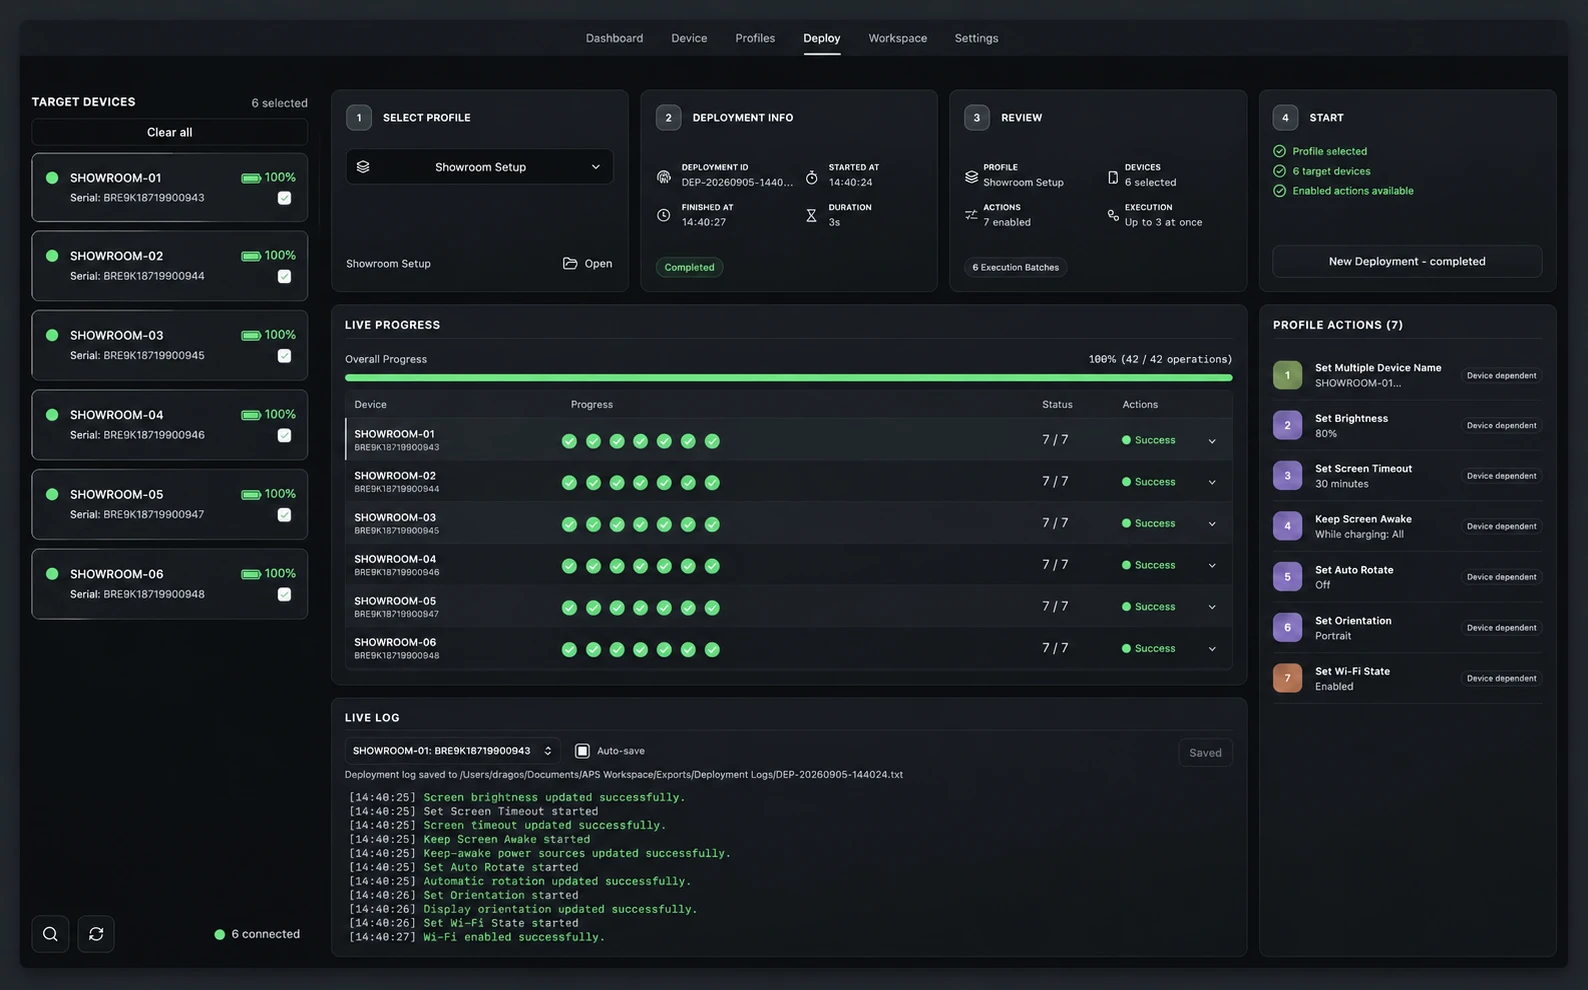Click the green check beside Profile selected

[x=1279, y=151]
